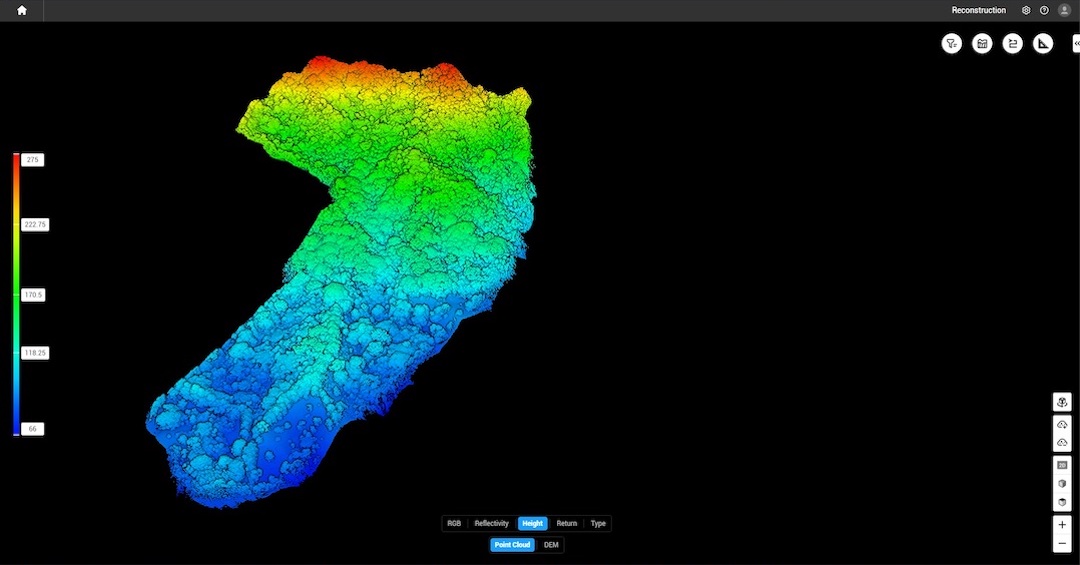Open the user account menu
Screen dimensions: 1080x565
pyautogui.click(x=1064, y=10)
